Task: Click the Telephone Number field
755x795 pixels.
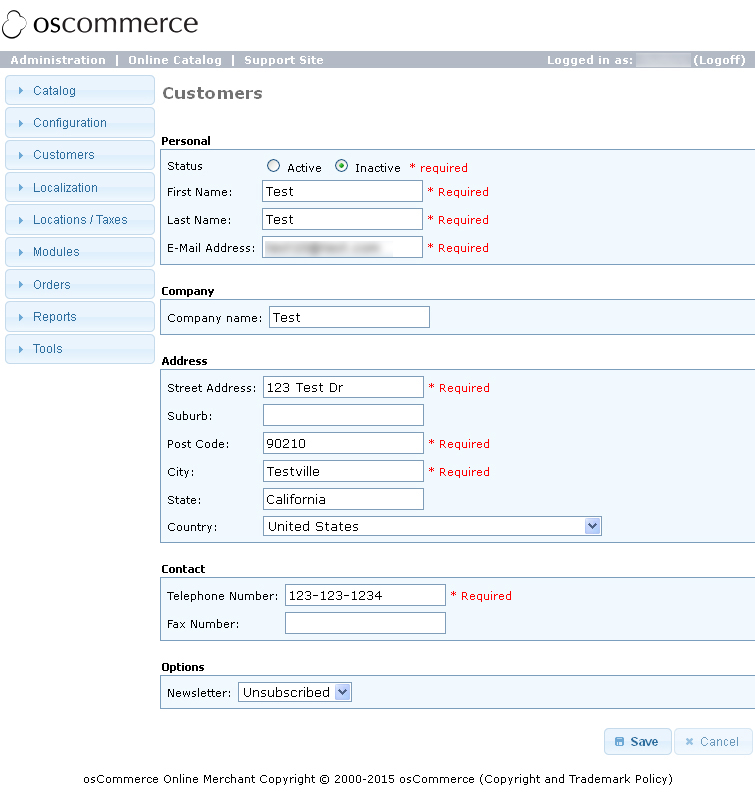Action: pyautogui.click(x=364, y=595)
